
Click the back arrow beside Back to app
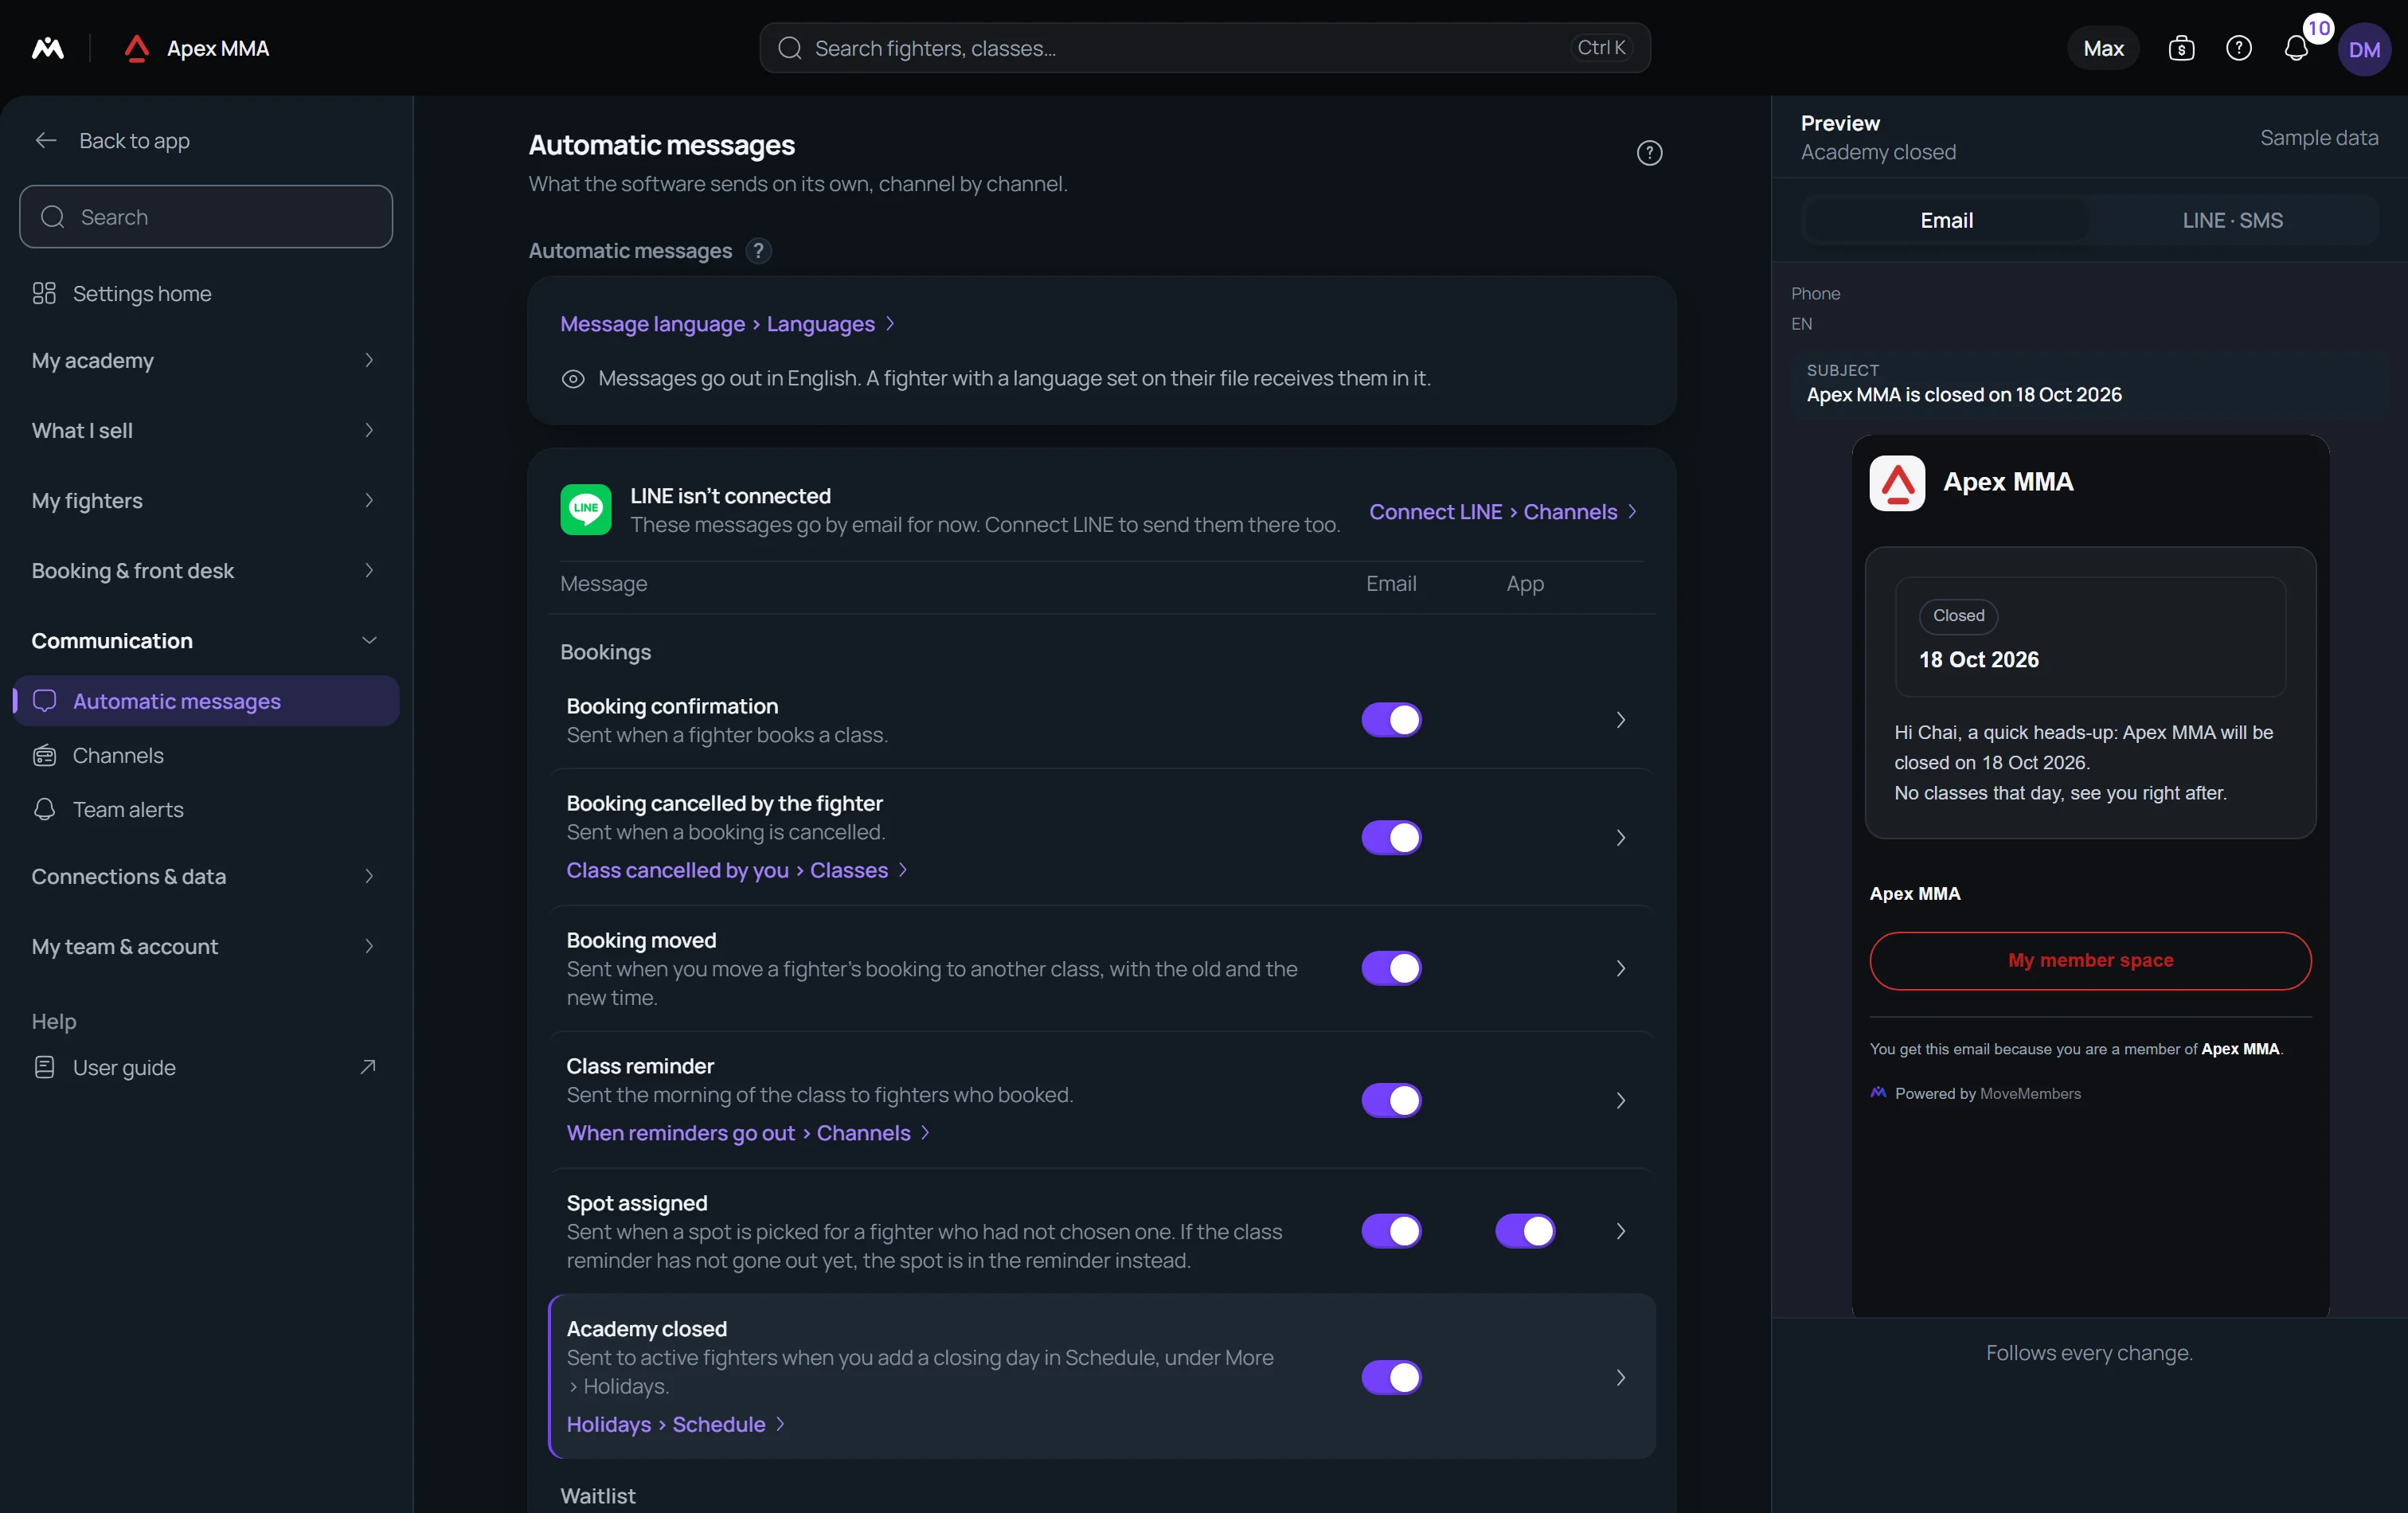tap(46, 140)
